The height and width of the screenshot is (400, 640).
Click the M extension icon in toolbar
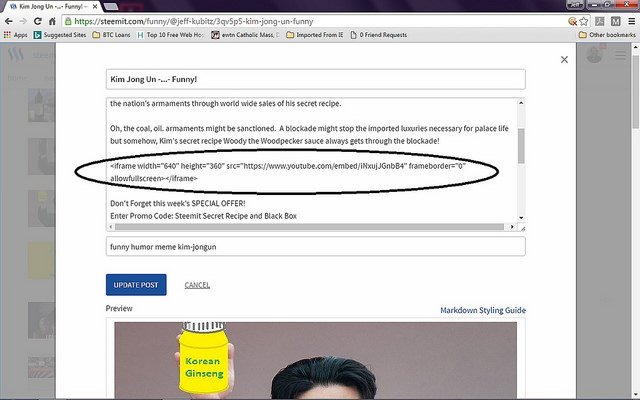pos(616,22)
